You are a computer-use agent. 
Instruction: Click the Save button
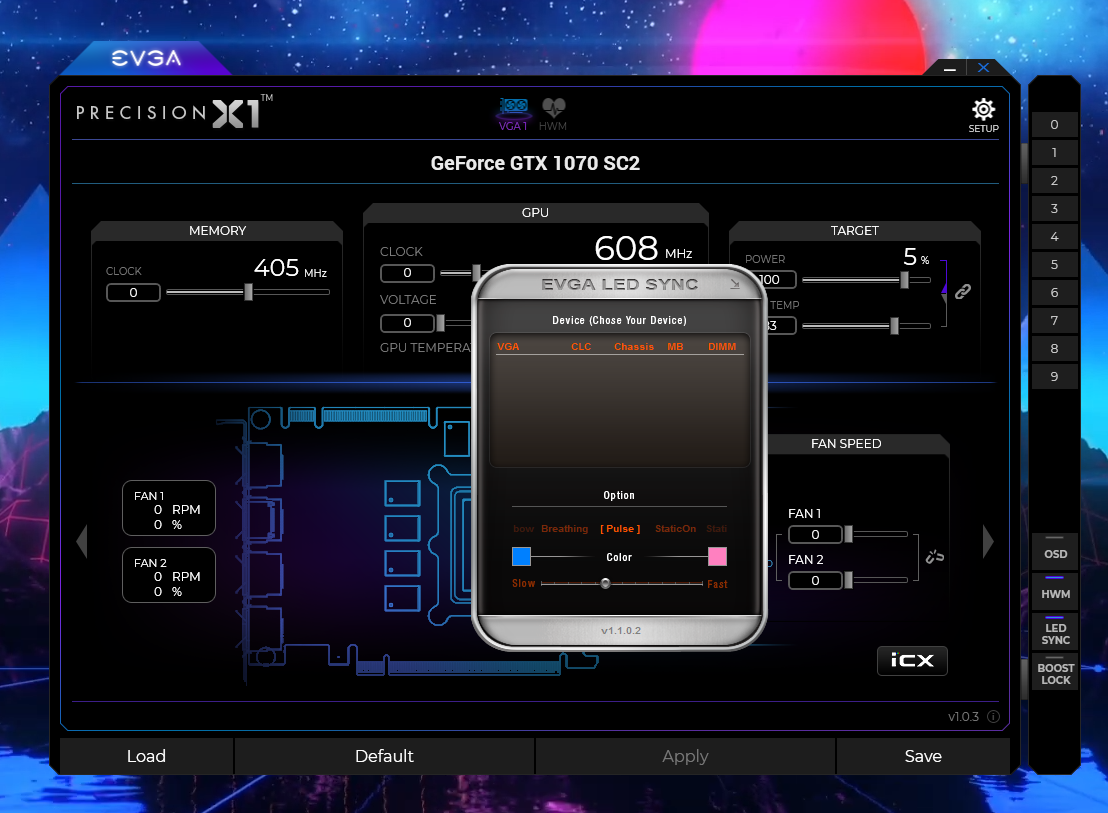923,756
